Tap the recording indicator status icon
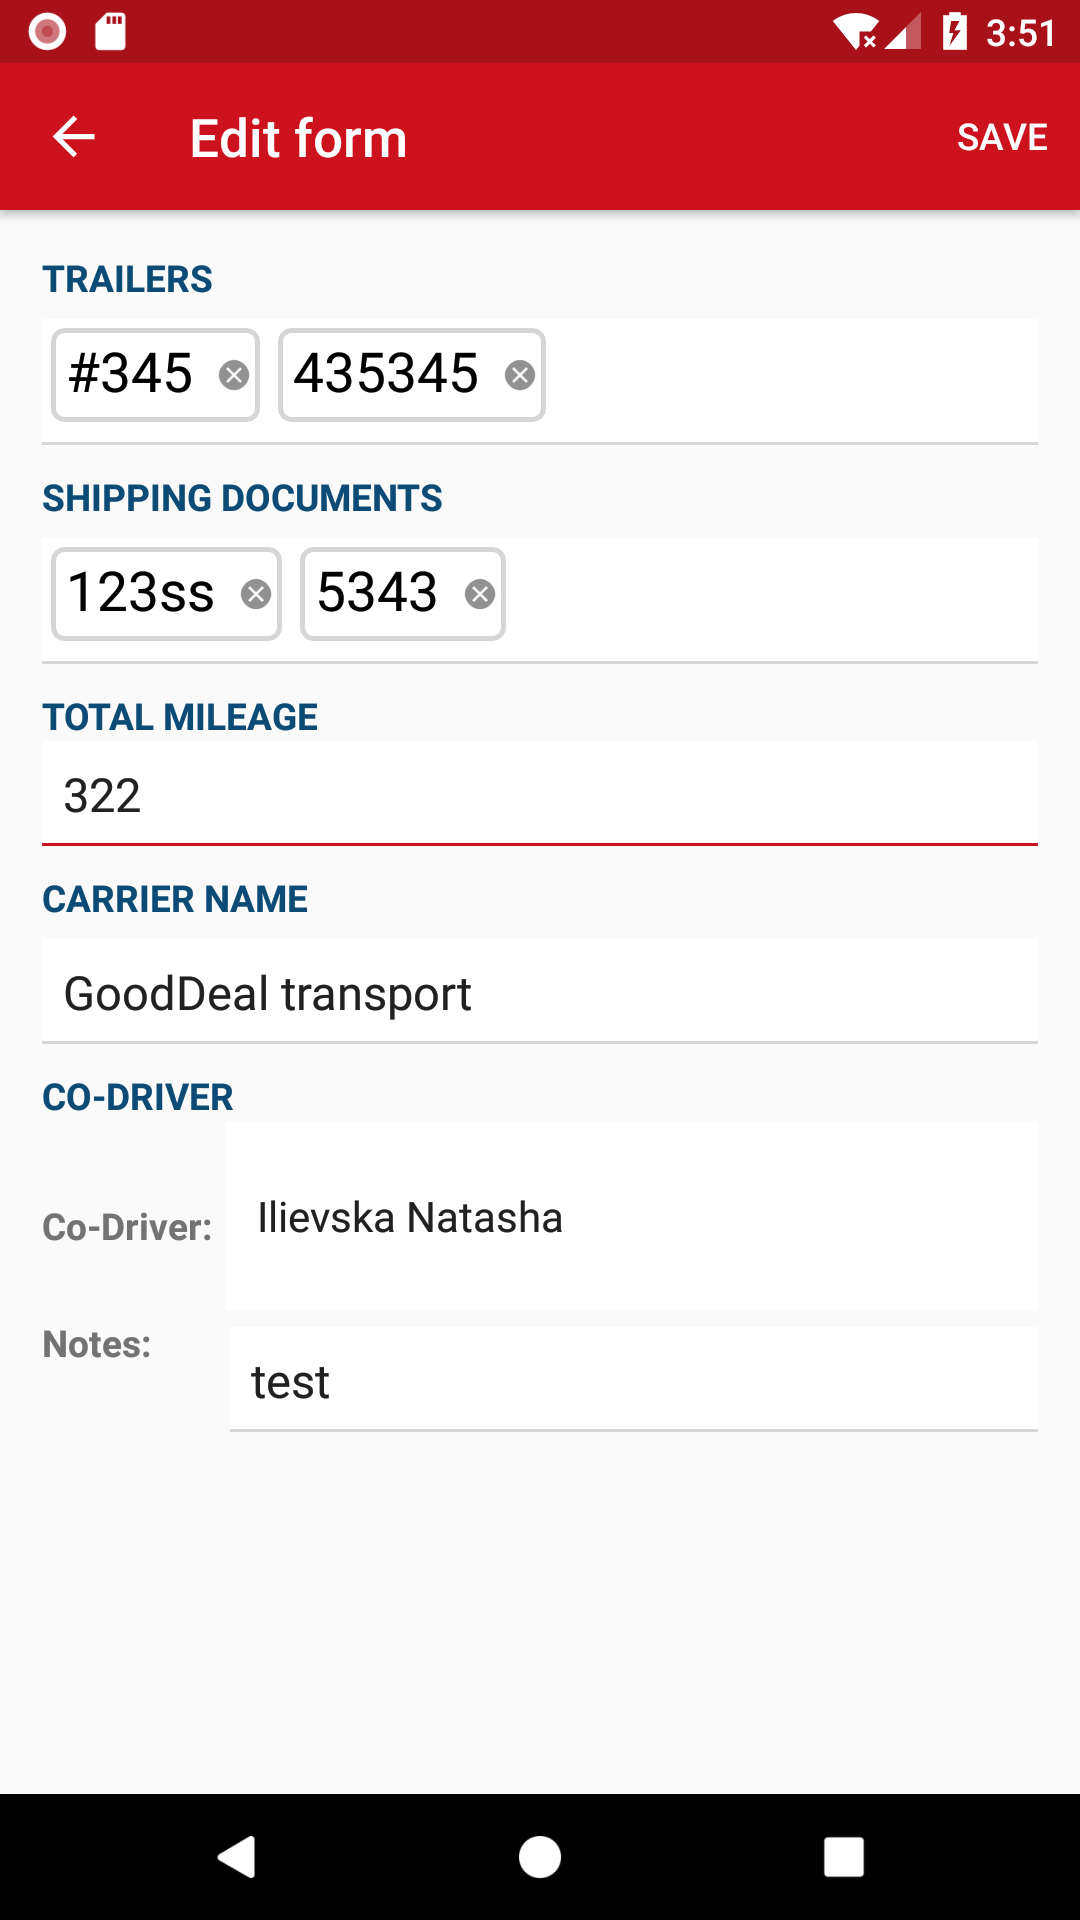Screen dimensions: 1080x1920 (x=47, y=32)
